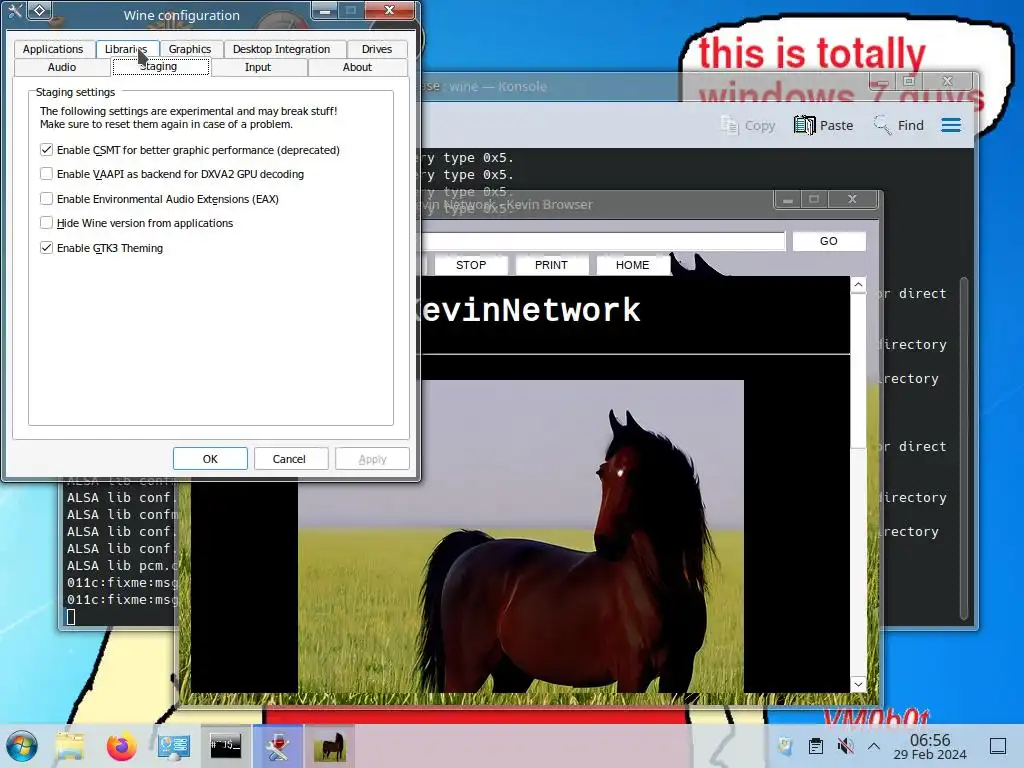Expand hidden system tray icons
This screenshot has width=1024, height=768.
[874, 746]
